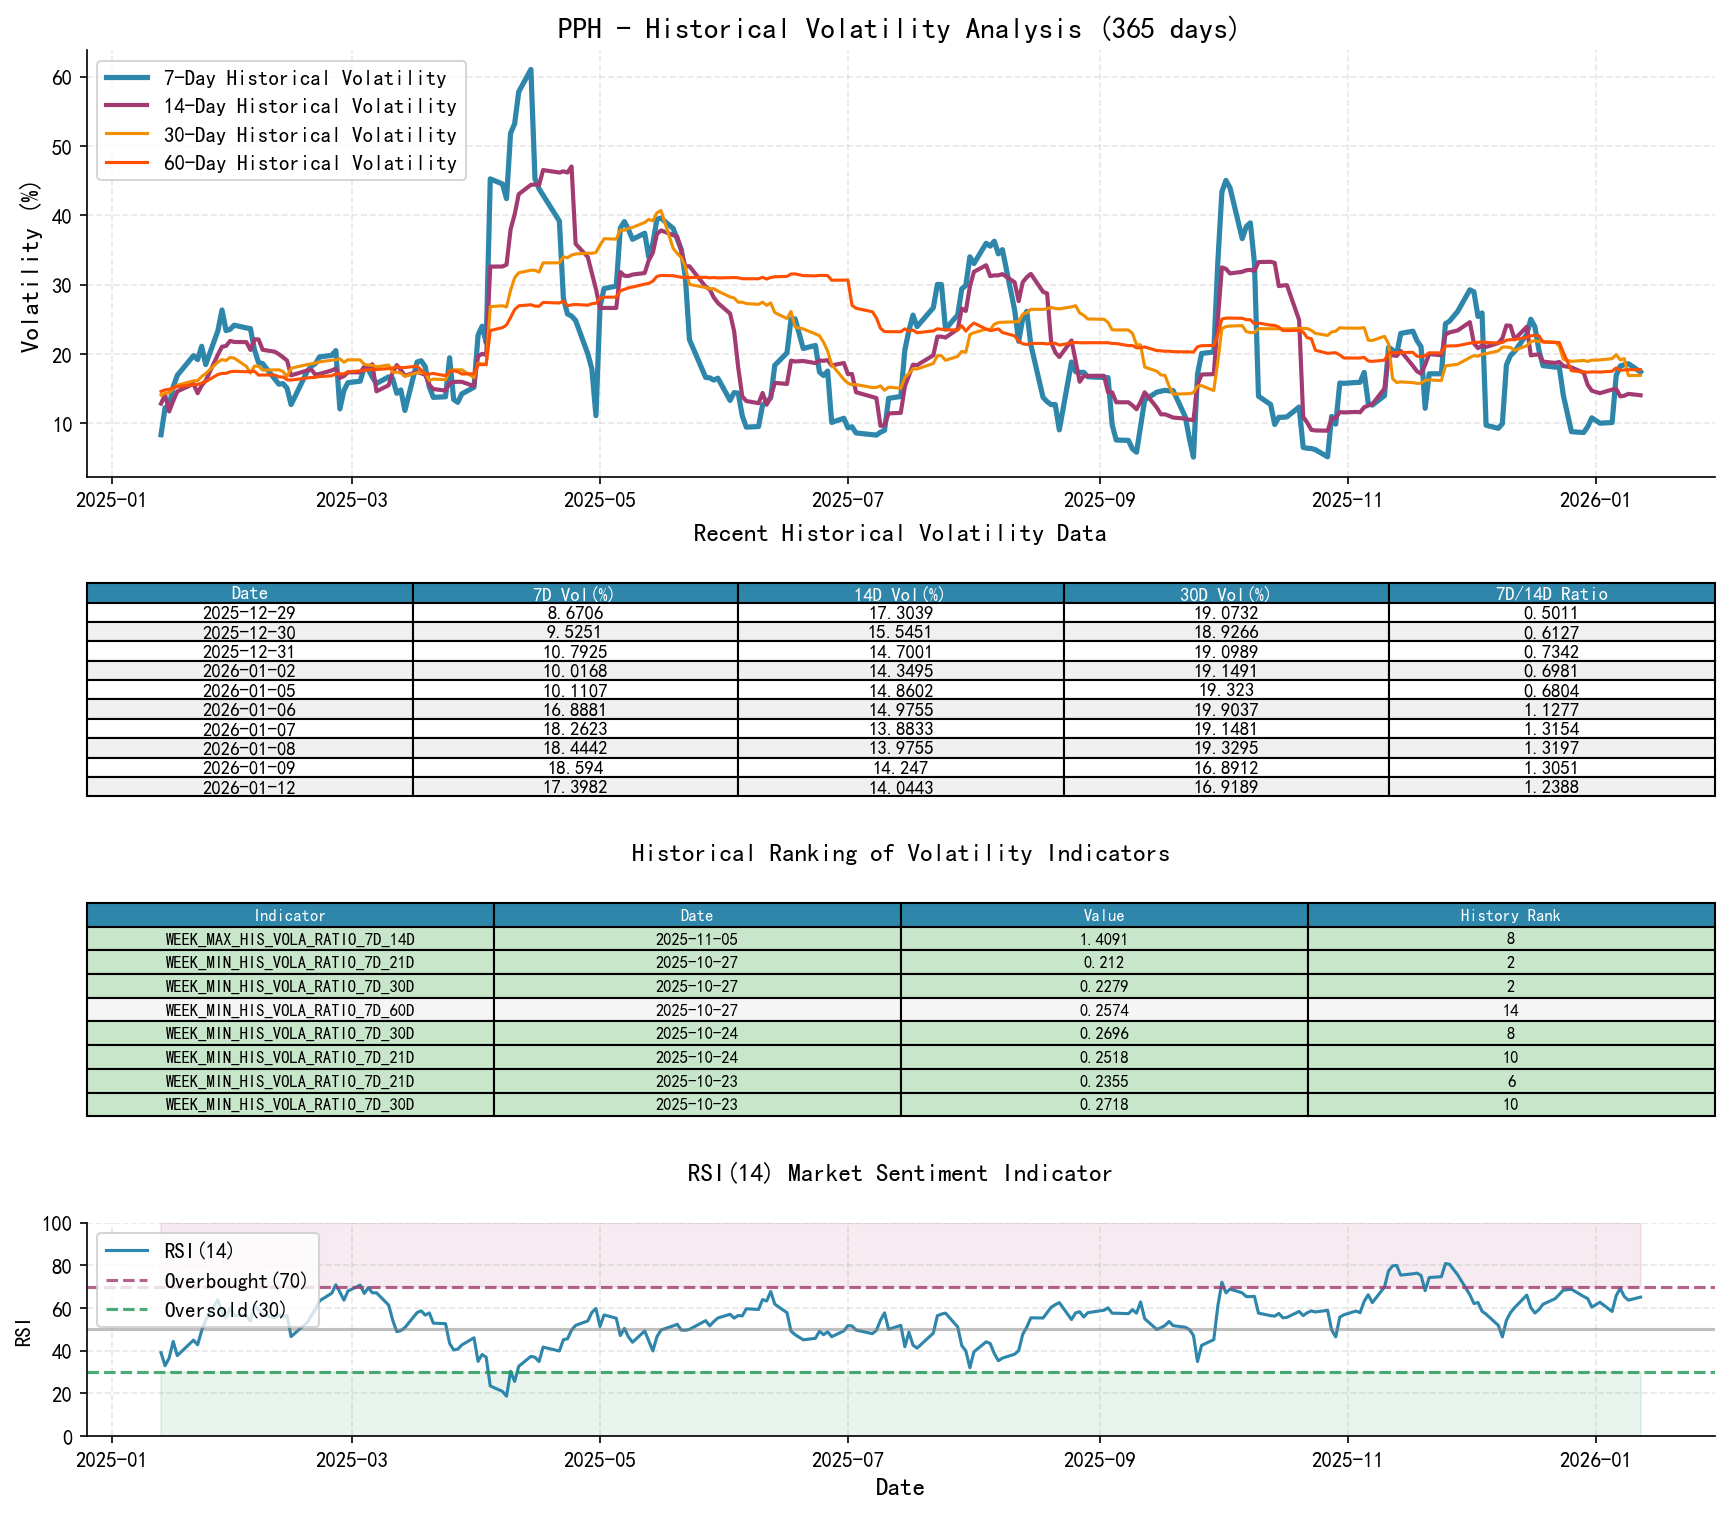The image size is (1729, 1513).
Task: Click the RSI(14) legend line sample
Action: [x=125, y=1252]
